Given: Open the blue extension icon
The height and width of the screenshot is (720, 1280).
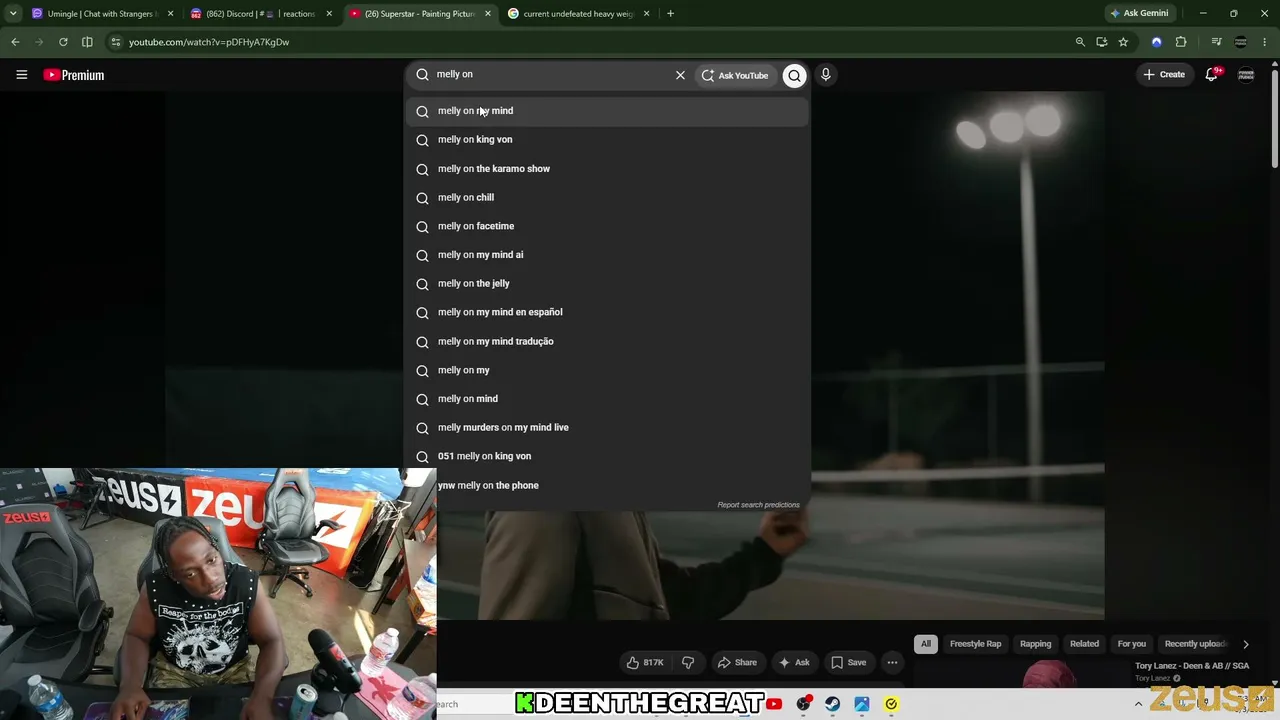Looking at the screenshot, I should (x=1157, y=42).
